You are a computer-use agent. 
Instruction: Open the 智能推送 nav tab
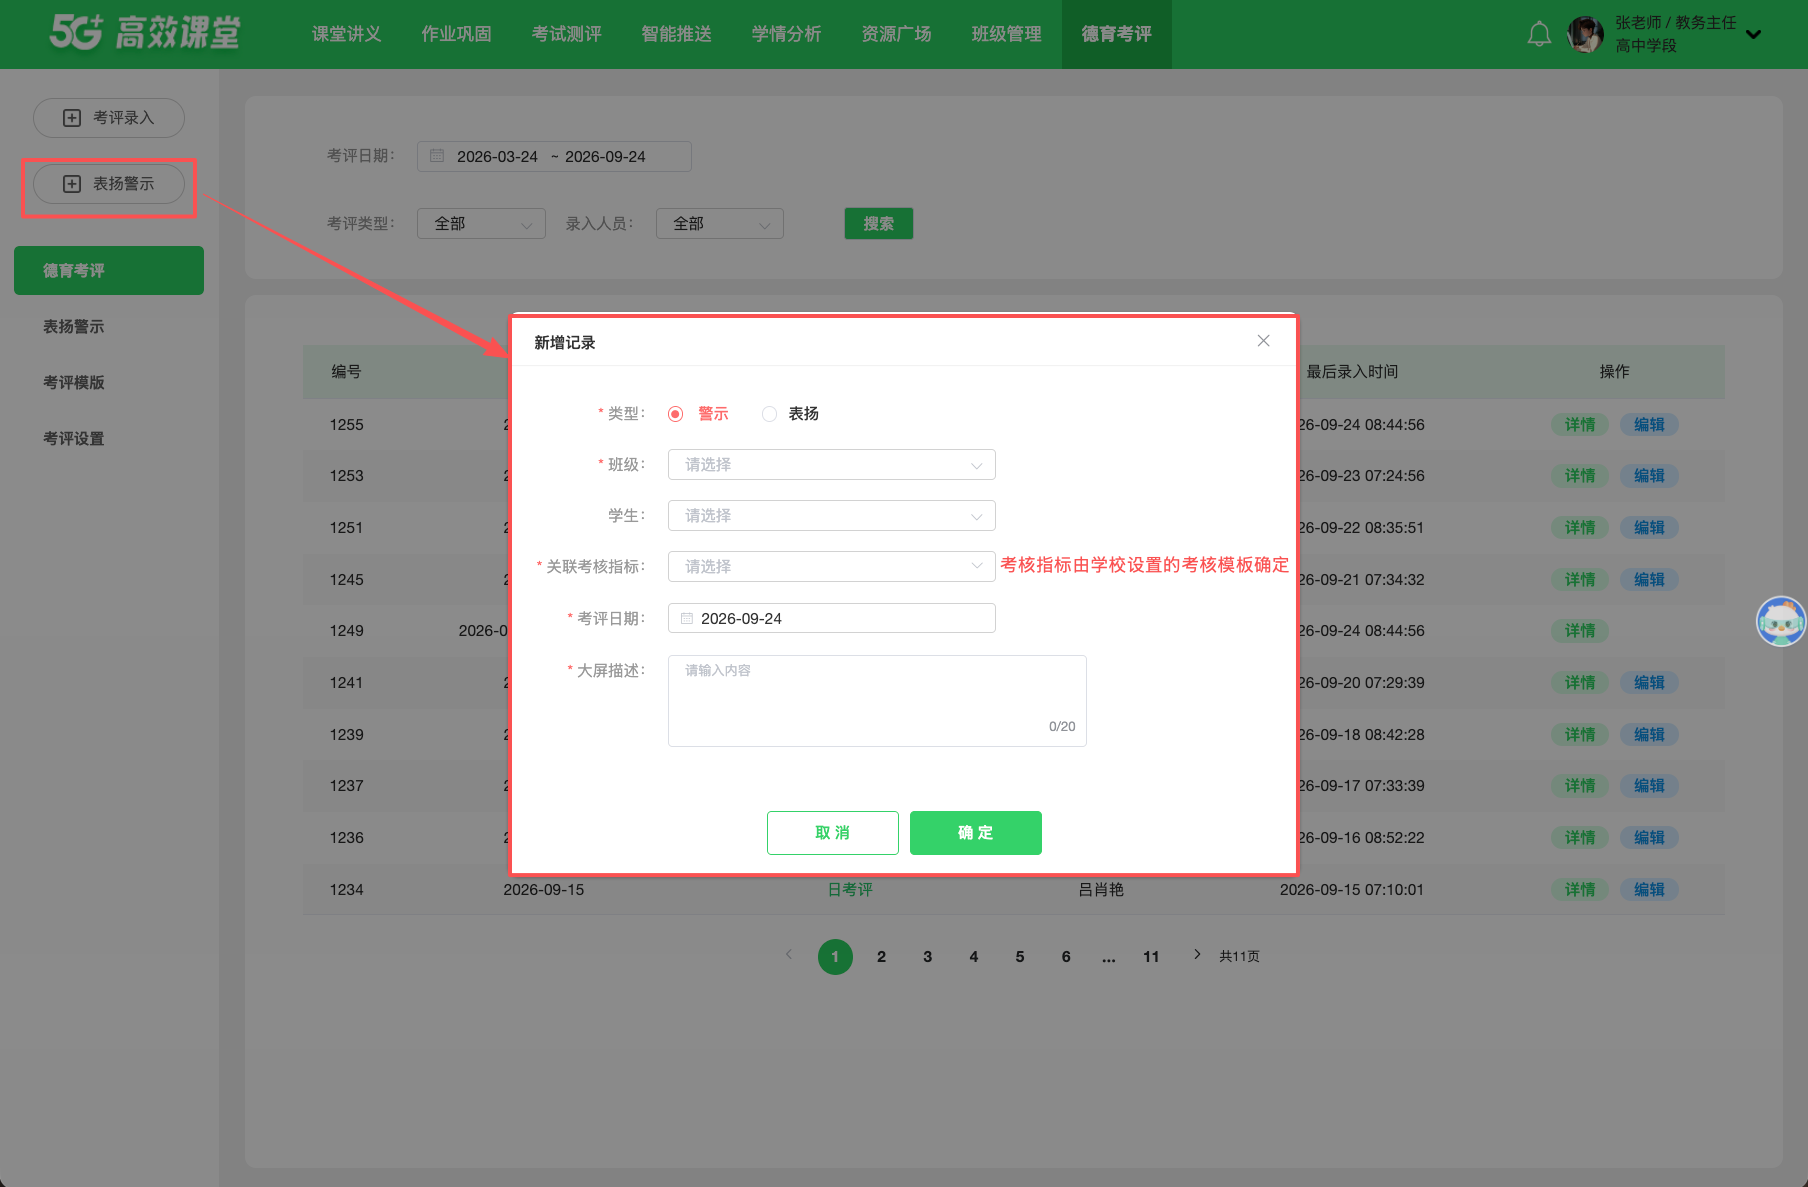point(677,34)
